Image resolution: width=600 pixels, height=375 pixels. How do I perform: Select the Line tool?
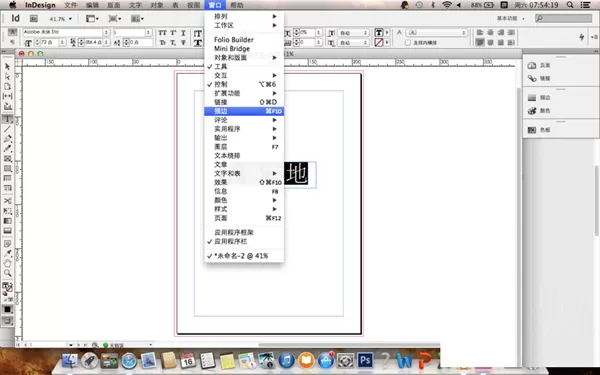pyautogui.click(x=7, y=129)
